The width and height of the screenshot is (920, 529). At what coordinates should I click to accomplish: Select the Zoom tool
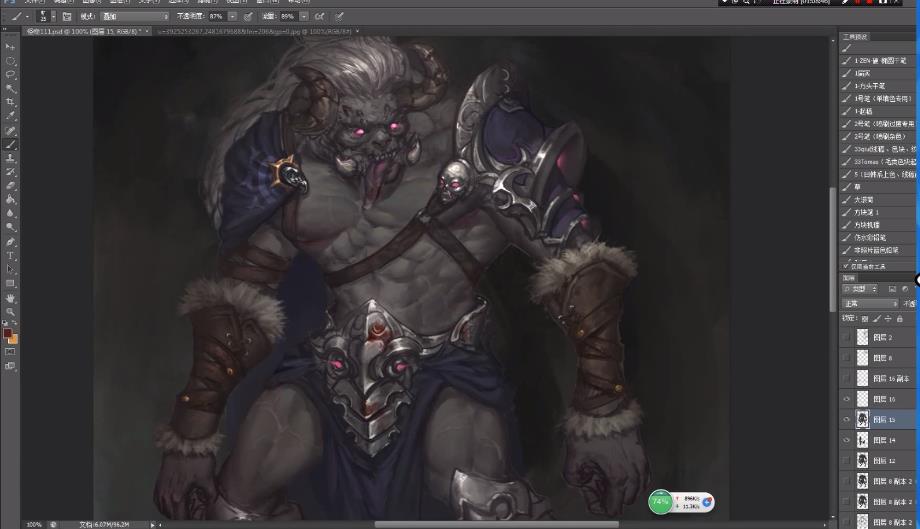pos(10,312)
